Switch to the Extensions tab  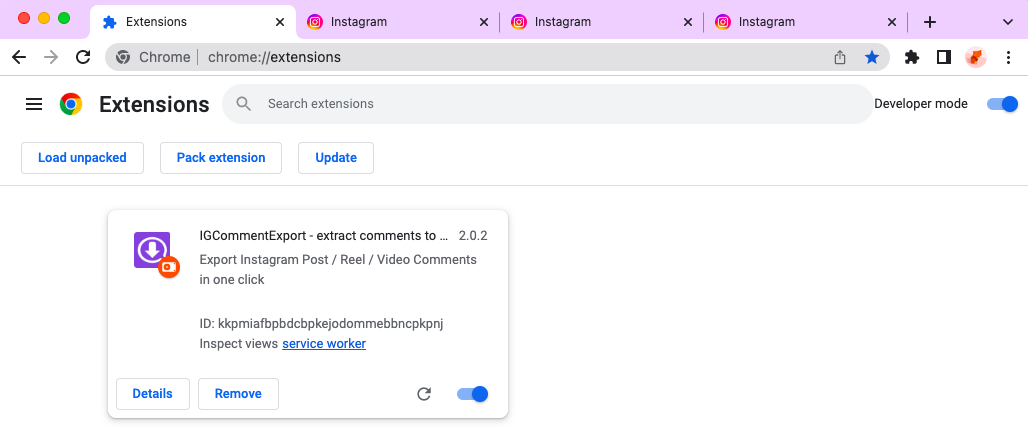click(193, 22)
